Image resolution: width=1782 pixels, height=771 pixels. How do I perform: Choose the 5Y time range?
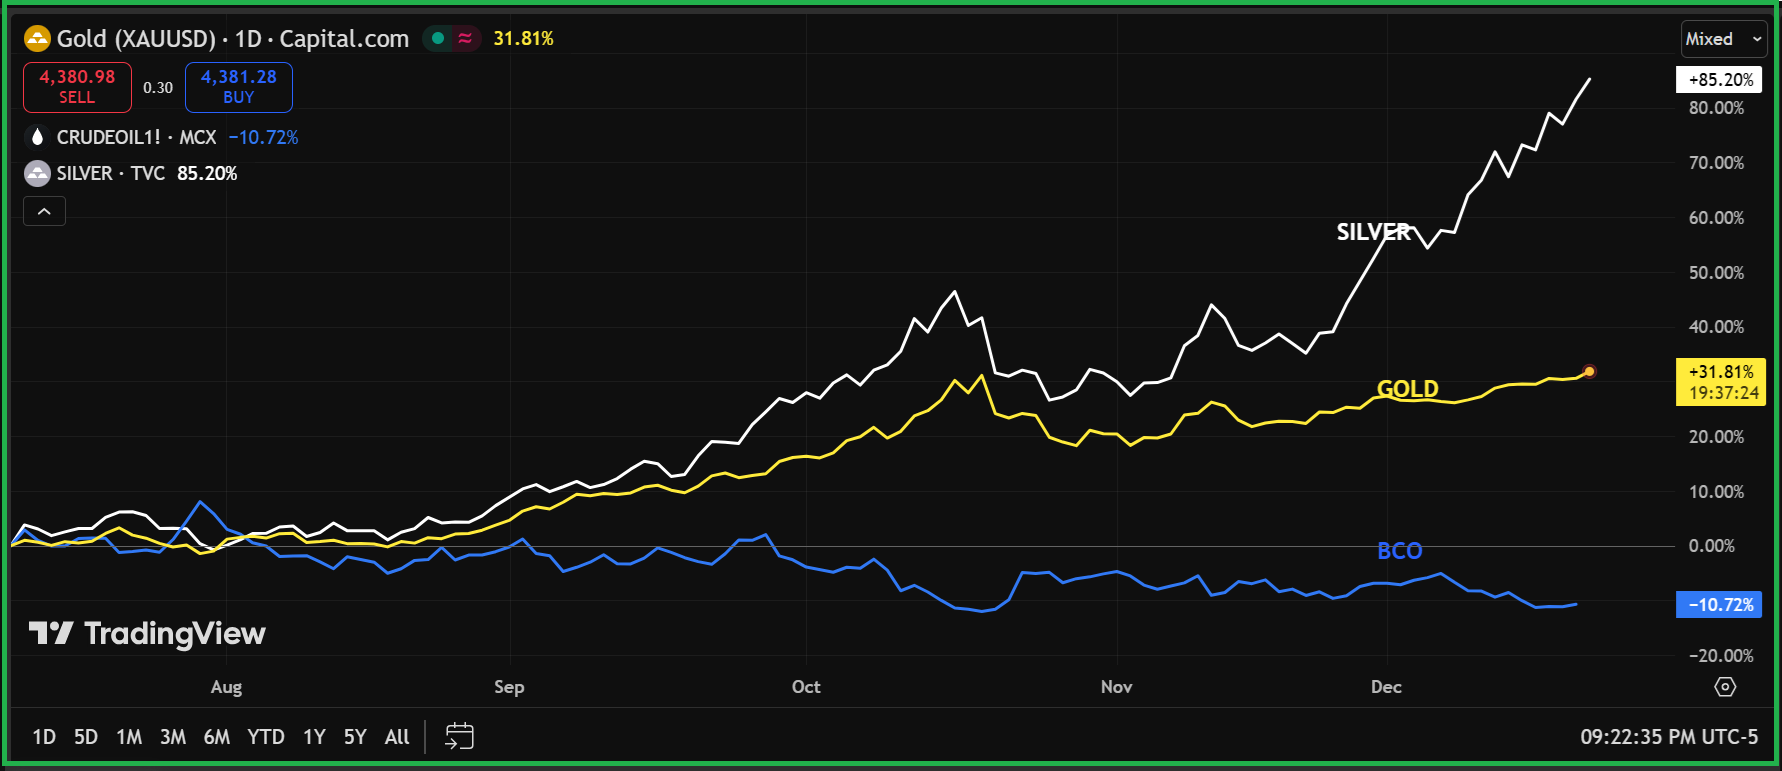355,737
